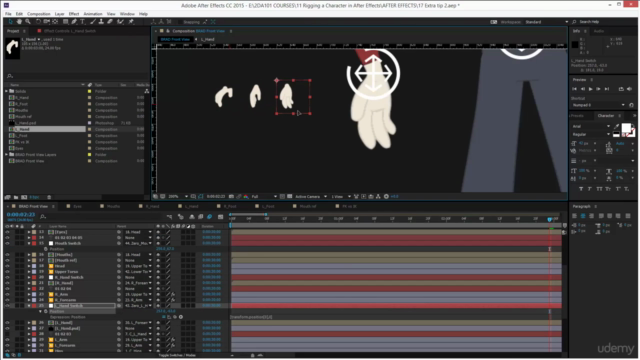Open the viewer magnification 200% dropdown
The image size is (640, 360).
coord(178,197)
